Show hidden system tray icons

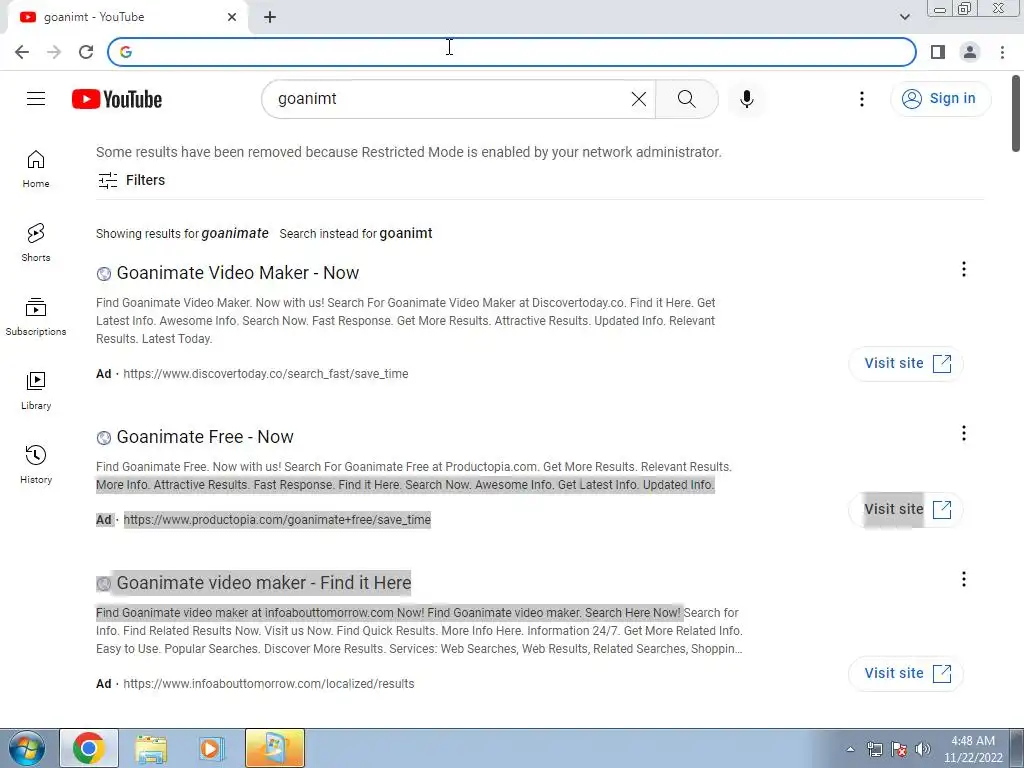[850, 749]
